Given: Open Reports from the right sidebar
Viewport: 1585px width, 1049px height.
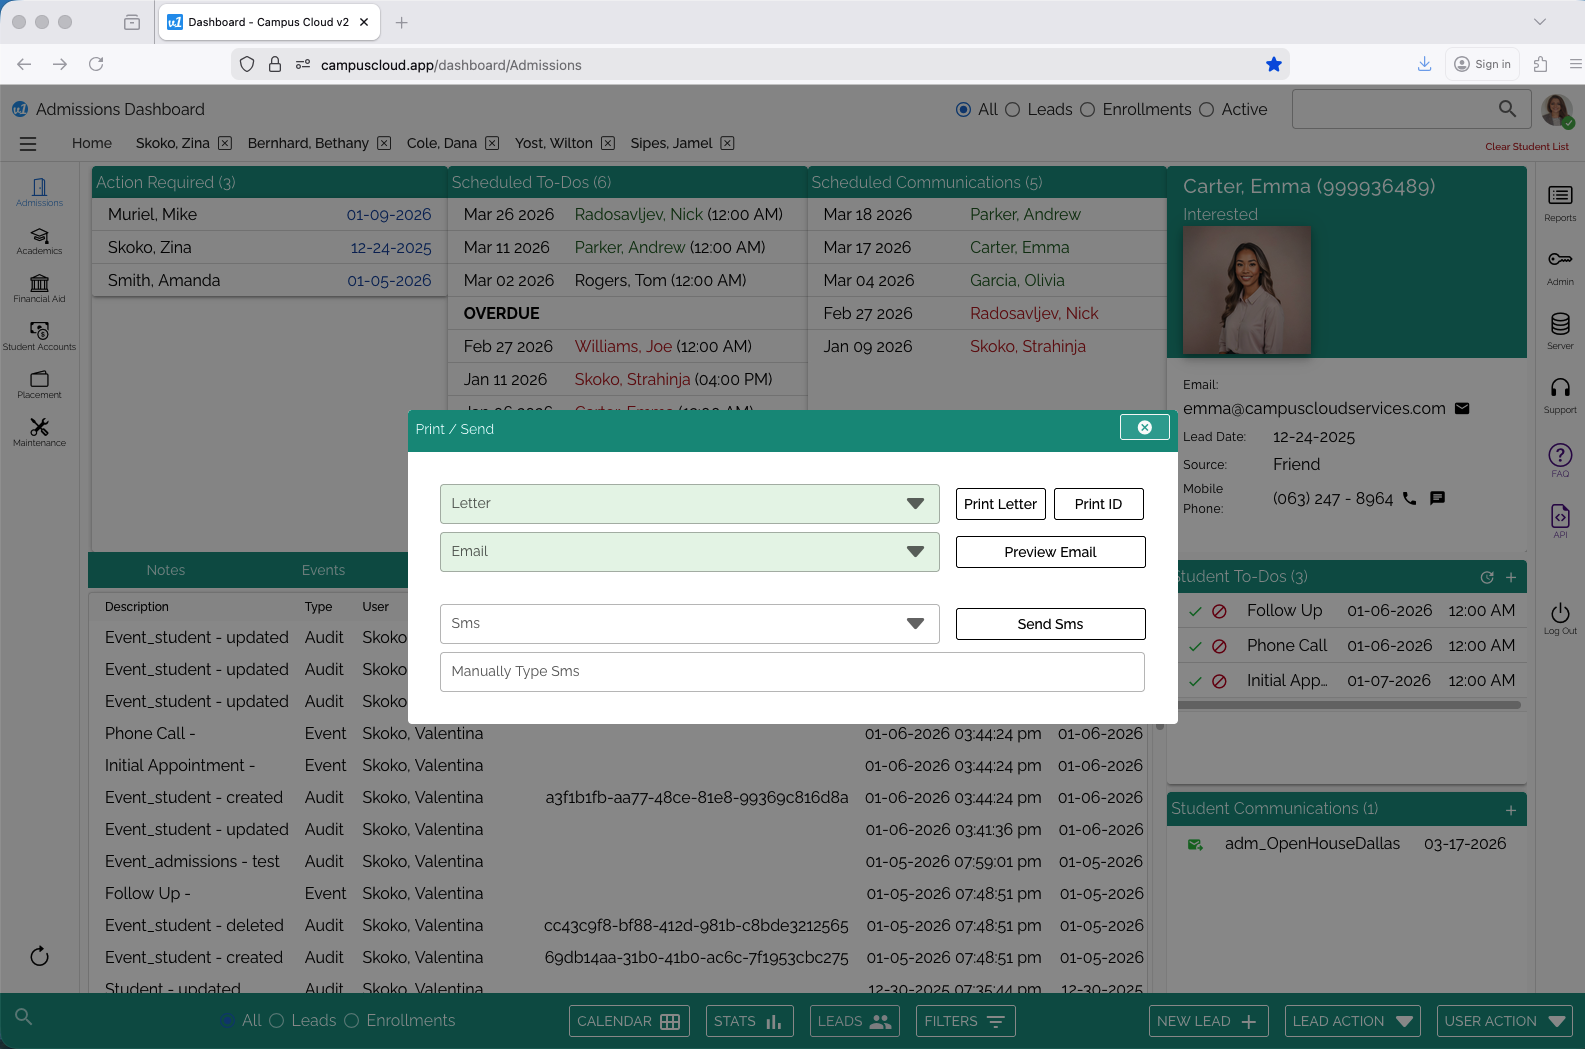Looking at the screenshot, I should coord(1559,202).
